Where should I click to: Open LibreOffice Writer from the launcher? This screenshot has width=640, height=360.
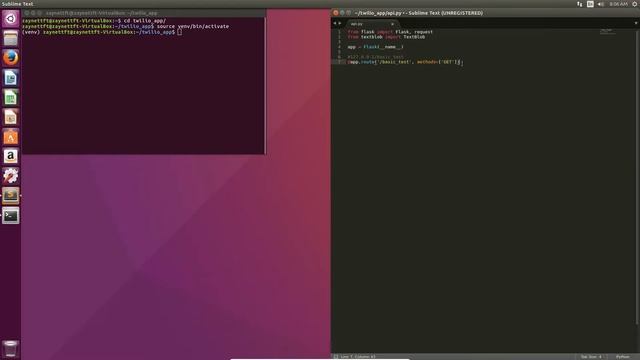[x=11, y=78]
